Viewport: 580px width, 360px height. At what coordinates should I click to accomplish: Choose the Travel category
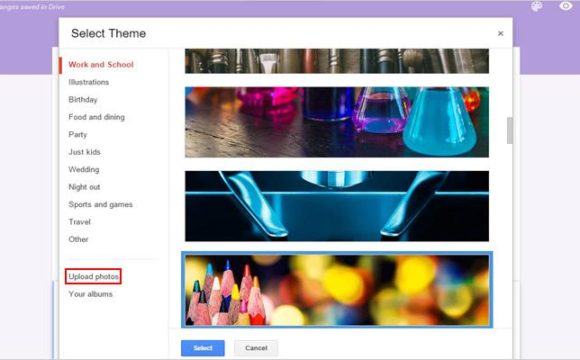[x=79, y=222]
